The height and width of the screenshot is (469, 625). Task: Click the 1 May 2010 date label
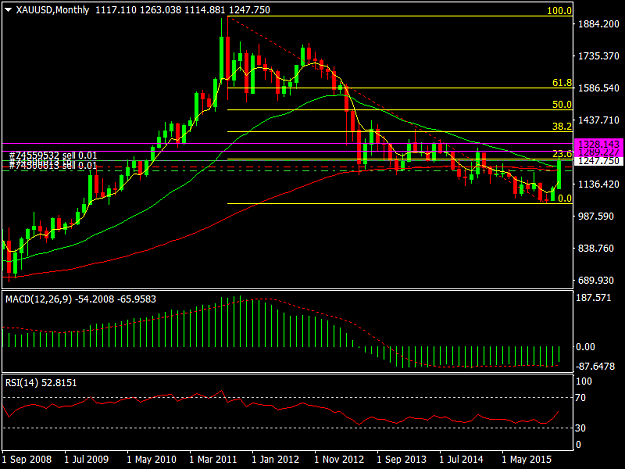(x=151, y=459)
